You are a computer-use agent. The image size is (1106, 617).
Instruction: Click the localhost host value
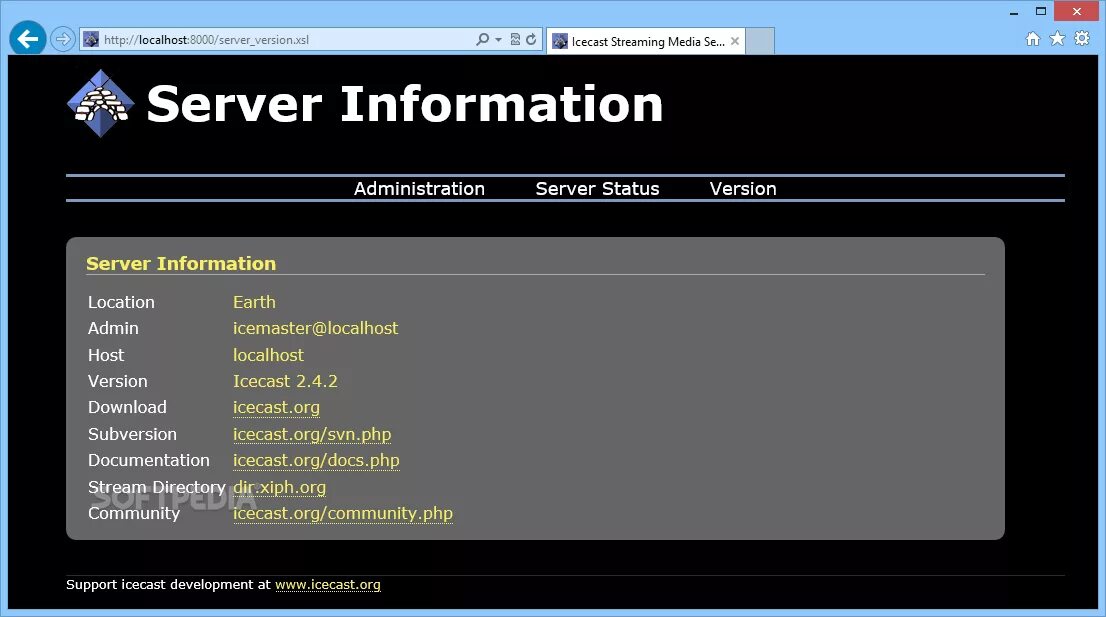[268, 355]
